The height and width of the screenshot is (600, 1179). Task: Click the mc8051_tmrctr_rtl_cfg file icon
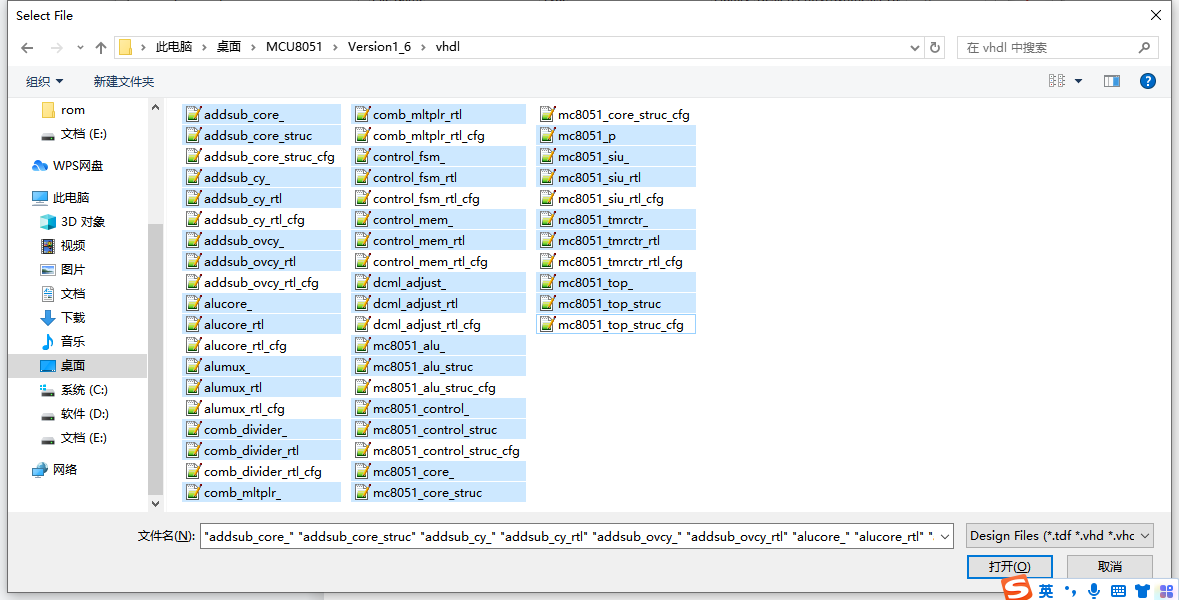click(x=547, y=262)
